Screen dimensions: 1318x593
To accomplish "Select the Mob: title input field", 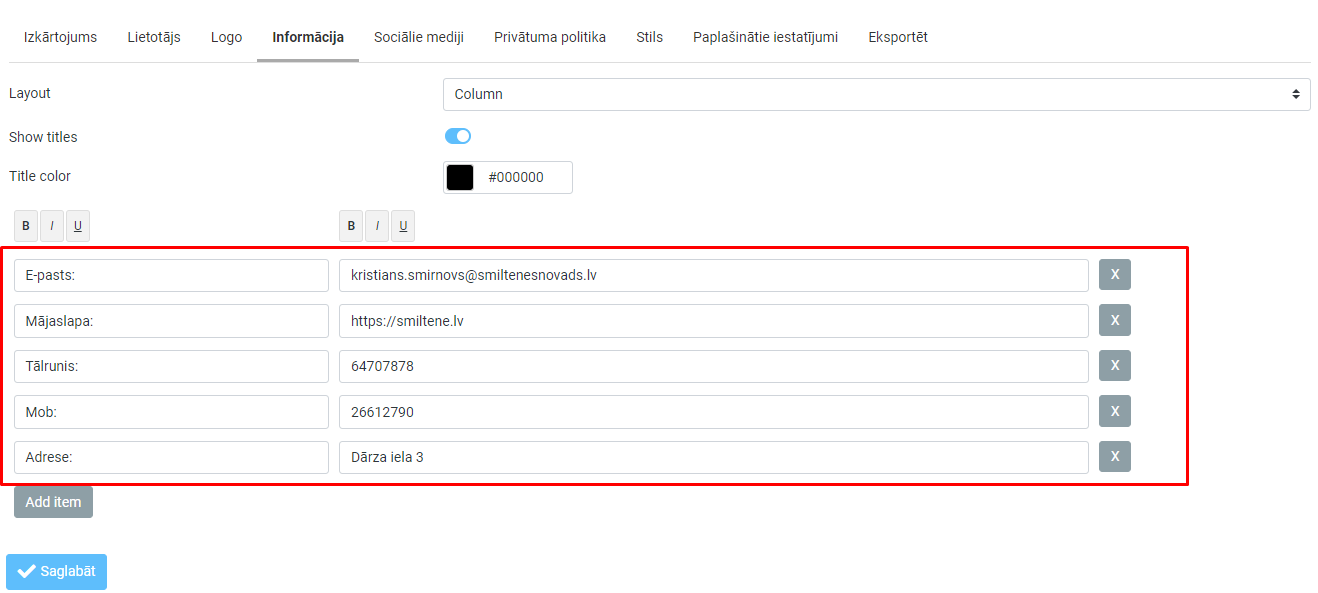I will tap(171, 412).
